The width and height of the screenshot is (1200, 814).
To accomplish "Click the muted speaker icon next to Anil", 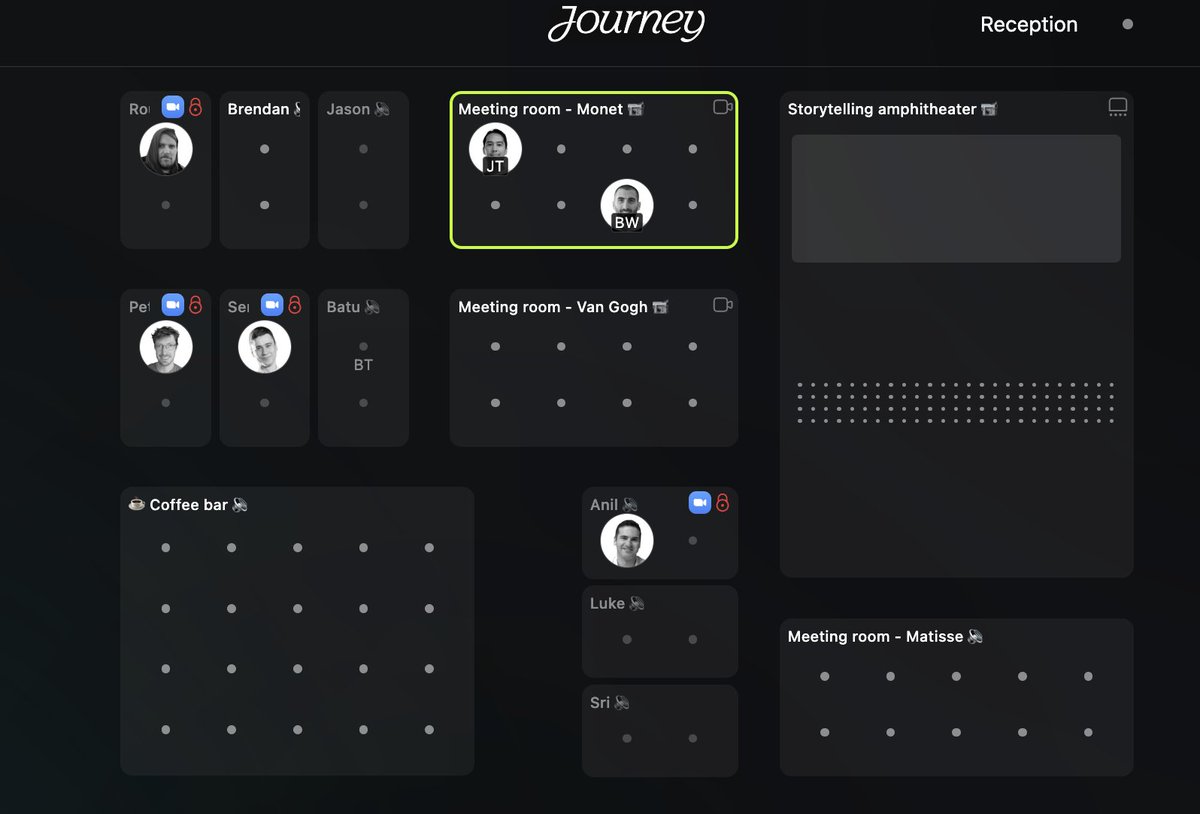I will click(x=631, y=505).
